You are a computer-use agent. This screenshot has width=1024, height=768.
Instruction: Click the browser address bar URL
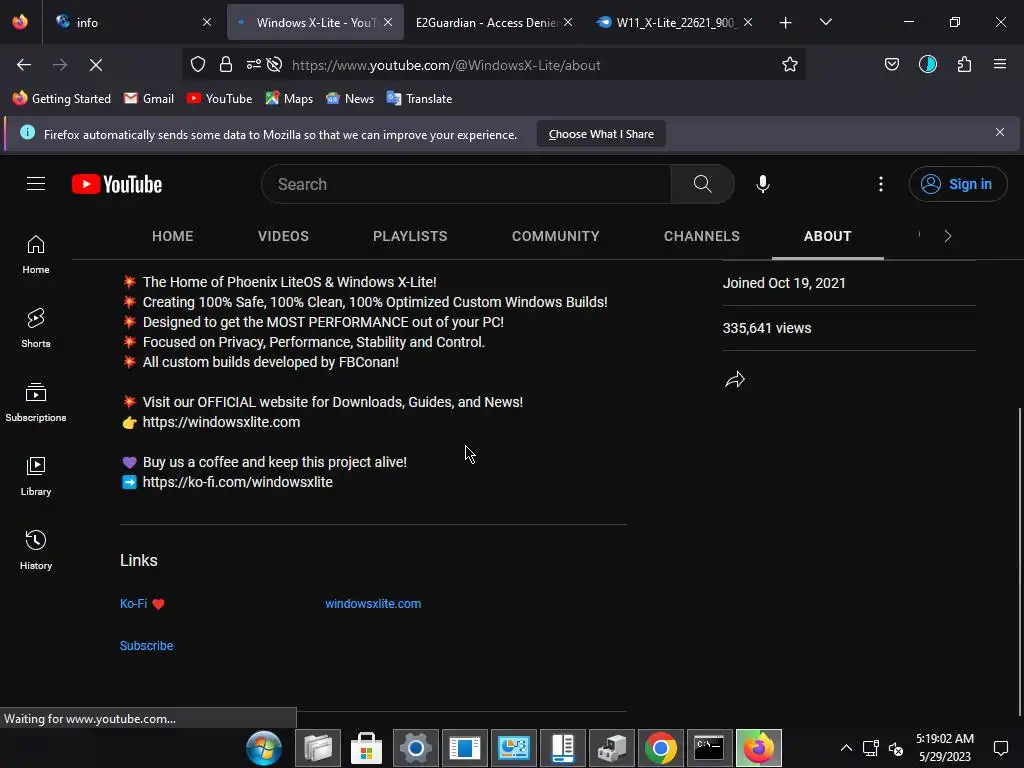[446, 65]
